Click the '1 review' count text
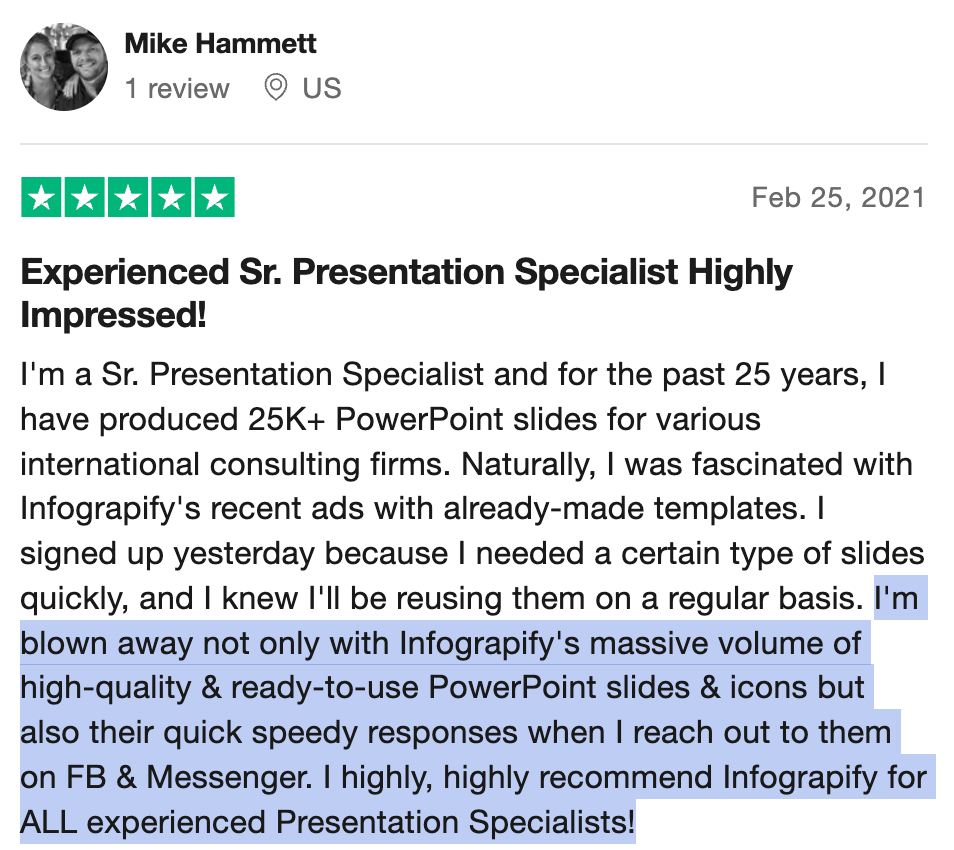The height and width of the screenshot is (850, 954). click(177, 89)
